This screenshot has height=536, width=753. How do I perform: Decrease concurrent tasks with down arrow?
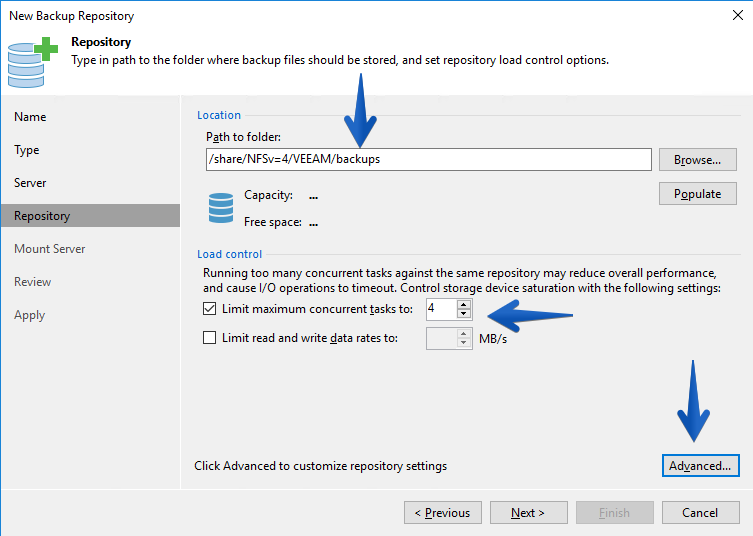point(463,314)
